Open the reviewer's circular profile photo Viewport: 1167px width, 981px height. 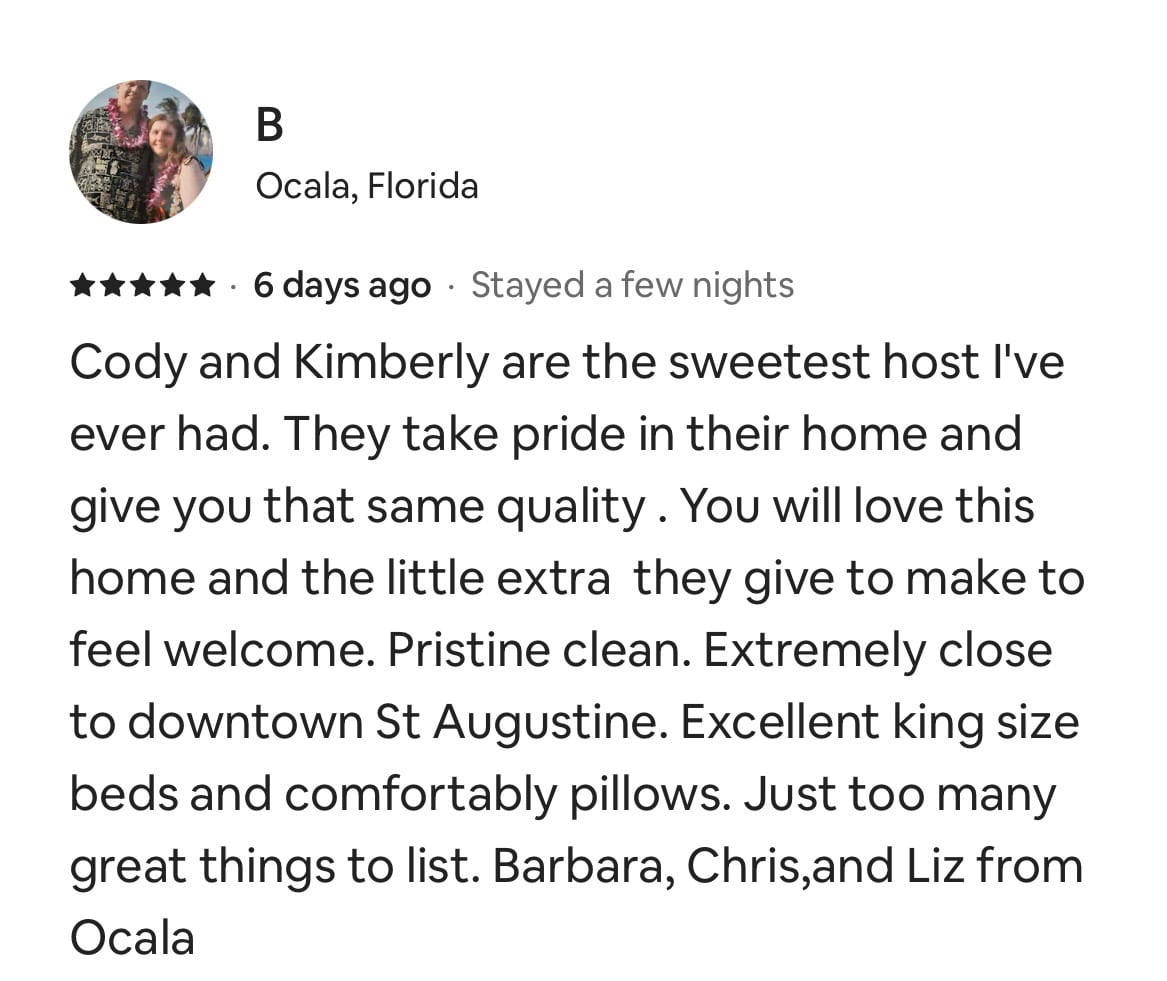(141, 152)
